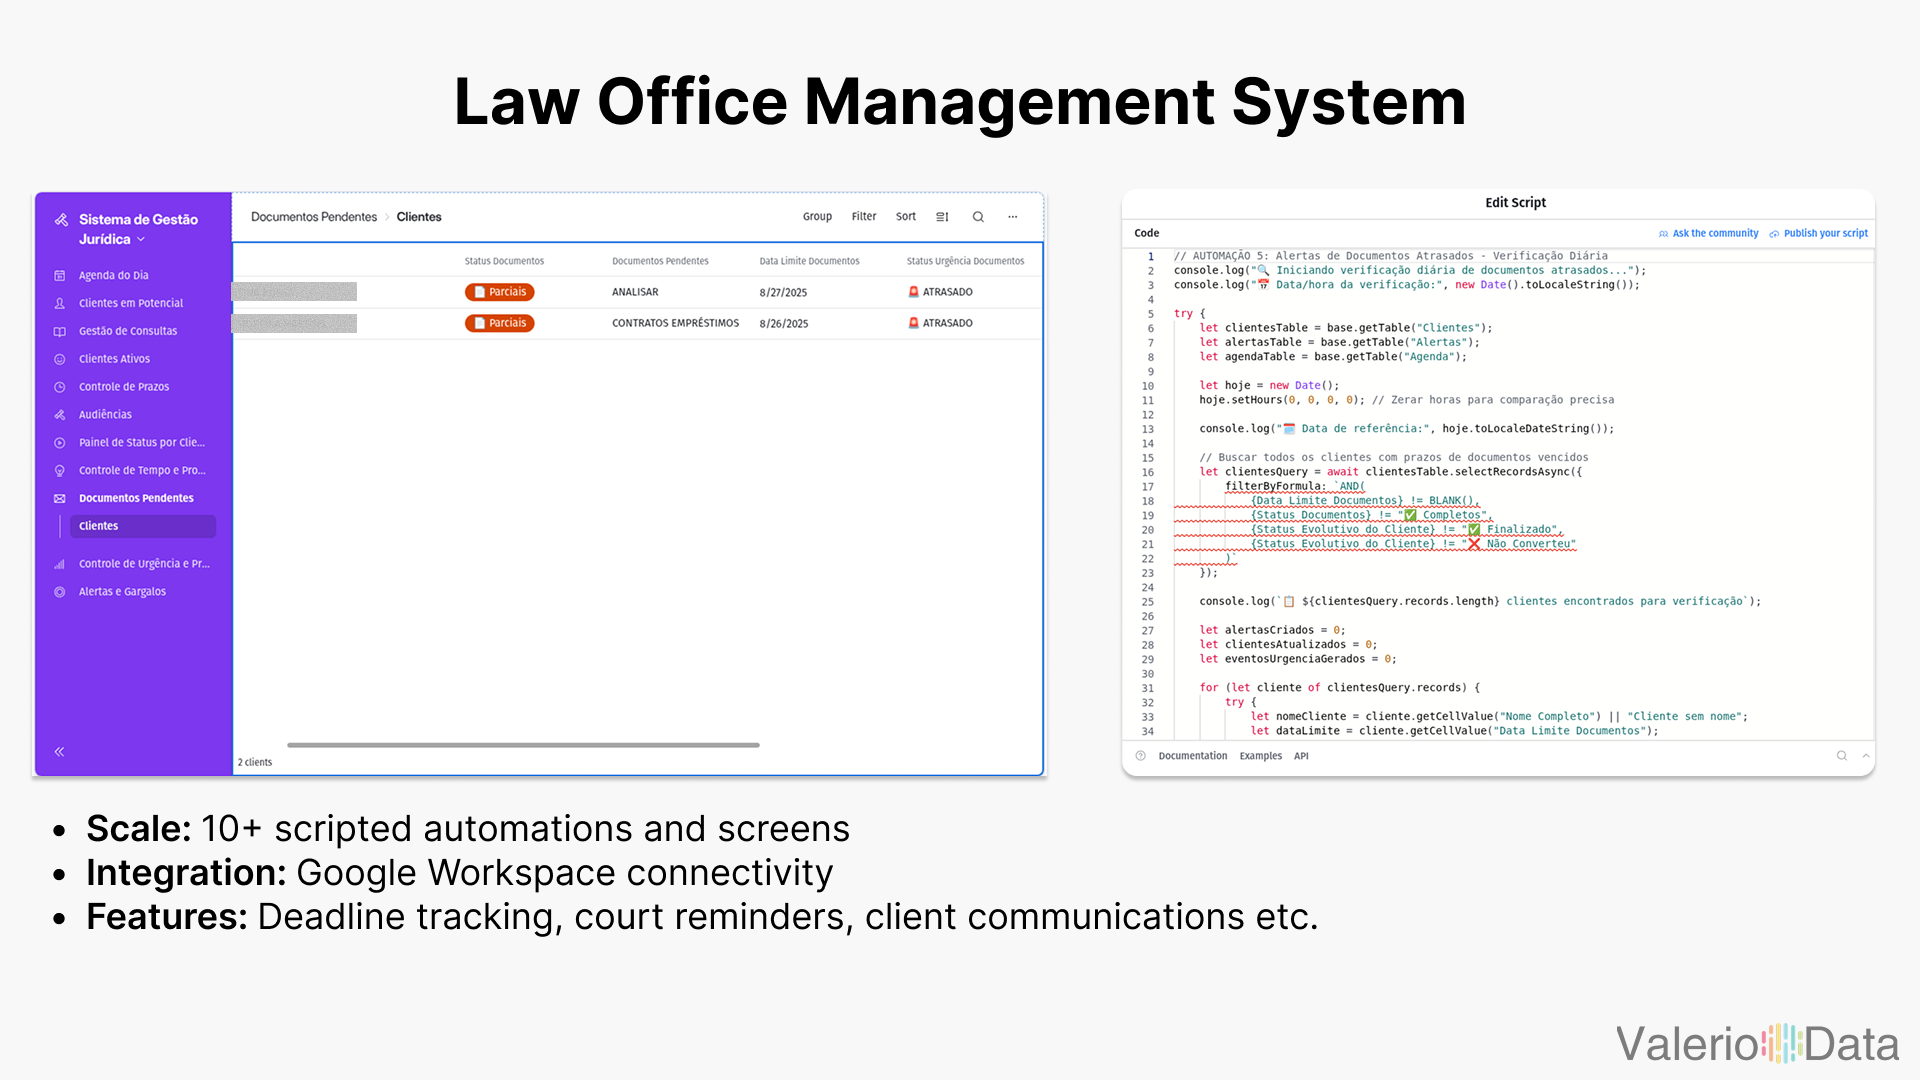Click the search icon in script editor footer
Viewport: 1920px width, 1080px height.
point(1841,756)
